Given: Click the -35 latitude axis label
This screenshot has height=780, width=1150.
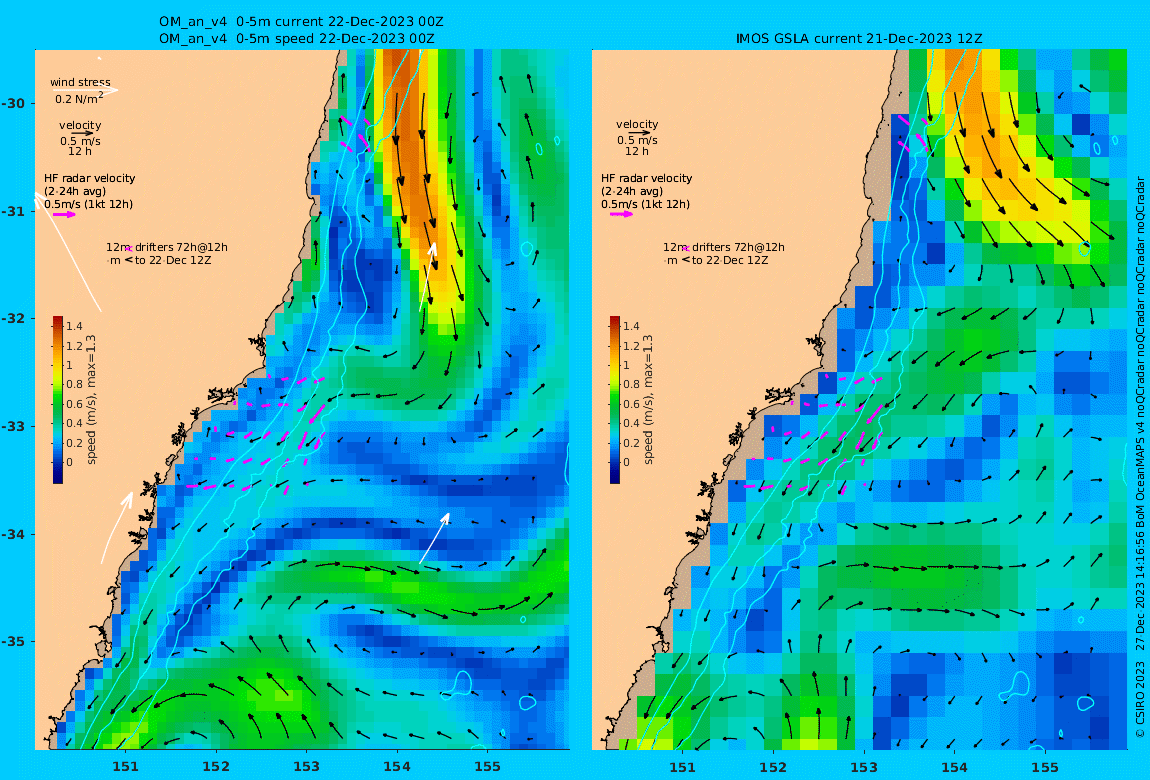Looking at the screenshot, I should point(12,641).
